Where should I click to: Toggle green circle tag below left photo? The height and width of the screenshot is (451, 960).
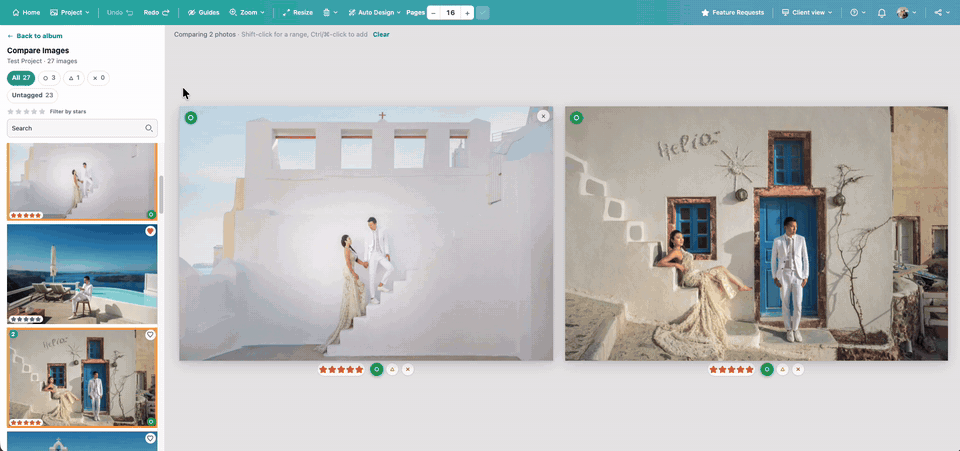click(377, 370)
